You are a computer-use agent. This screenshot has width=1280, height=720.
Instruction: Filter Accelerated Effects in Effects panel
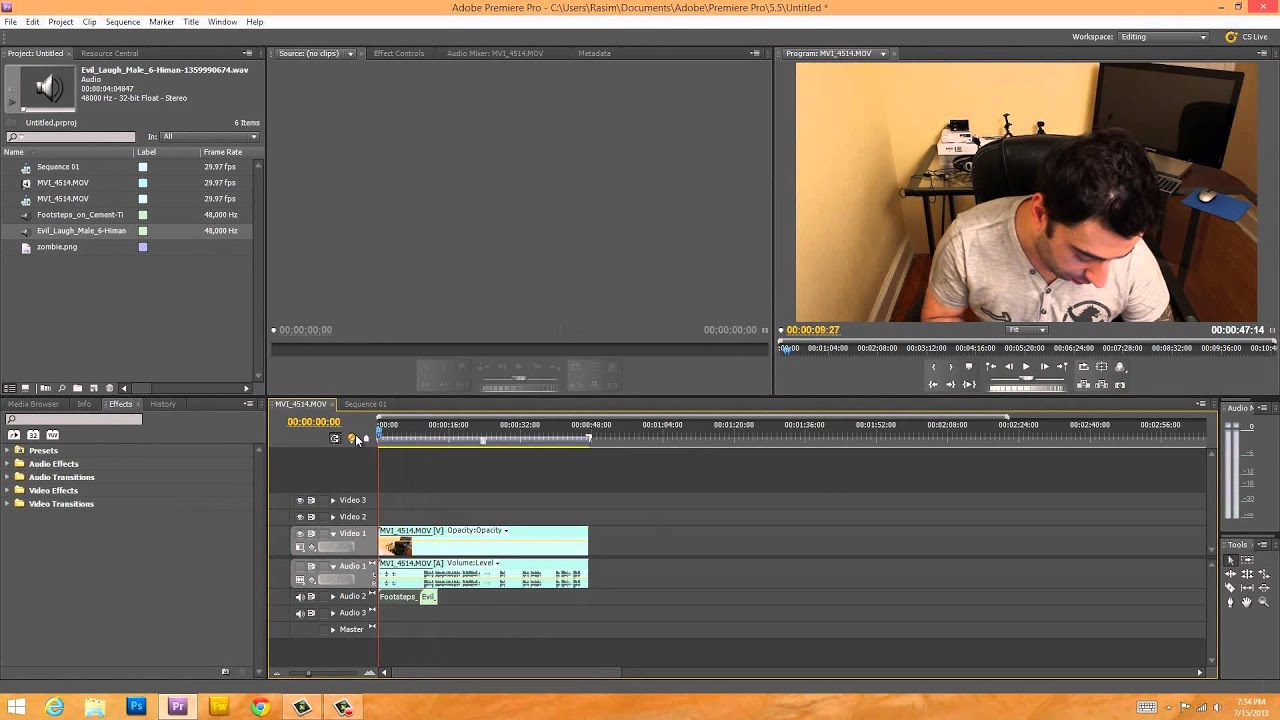14,435
